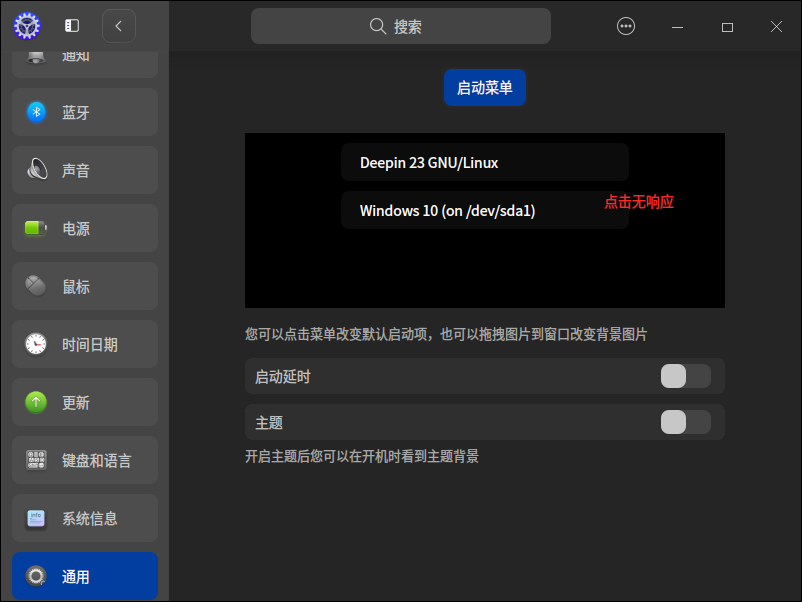The height and width of the screenshot is (602, 802).
Task: Click the 启动延时 label text
Action: pyautogui.click(x=282, y=377)
